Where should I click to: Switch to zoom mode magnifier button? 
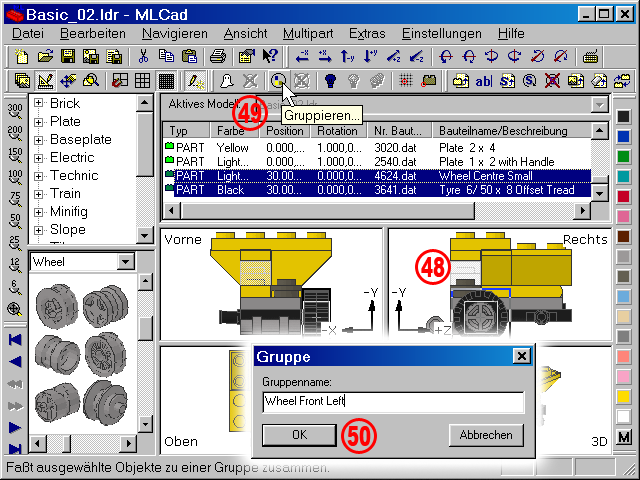click(x=91, y=81)
